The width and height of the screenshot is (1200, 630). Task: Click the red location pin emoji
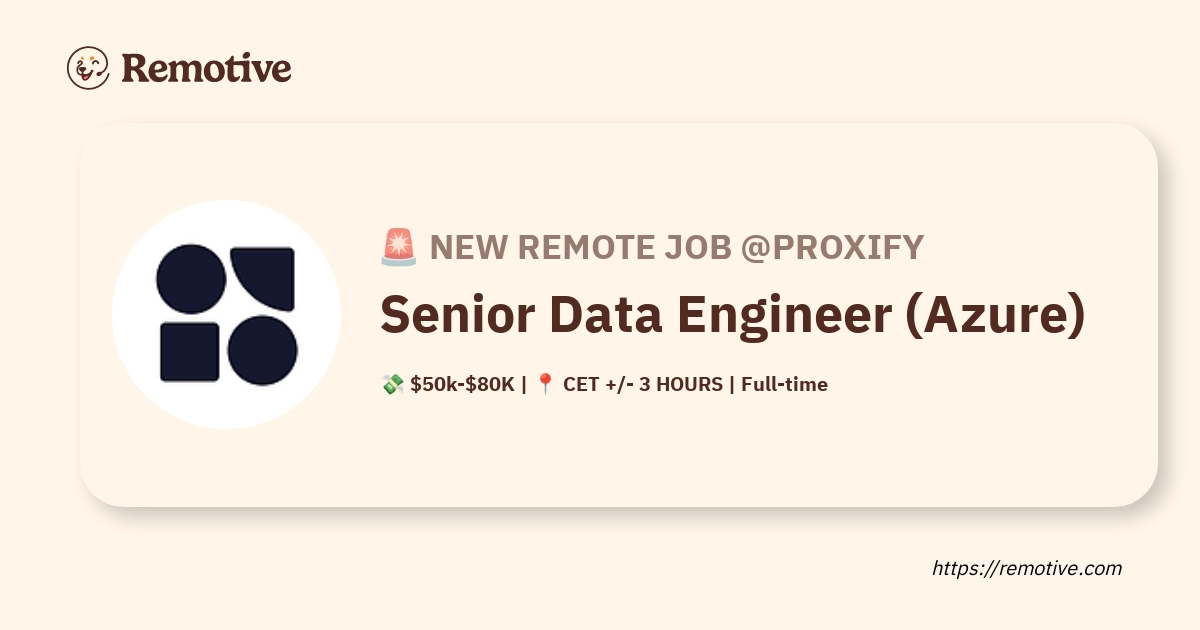click(x=545, y=384)
